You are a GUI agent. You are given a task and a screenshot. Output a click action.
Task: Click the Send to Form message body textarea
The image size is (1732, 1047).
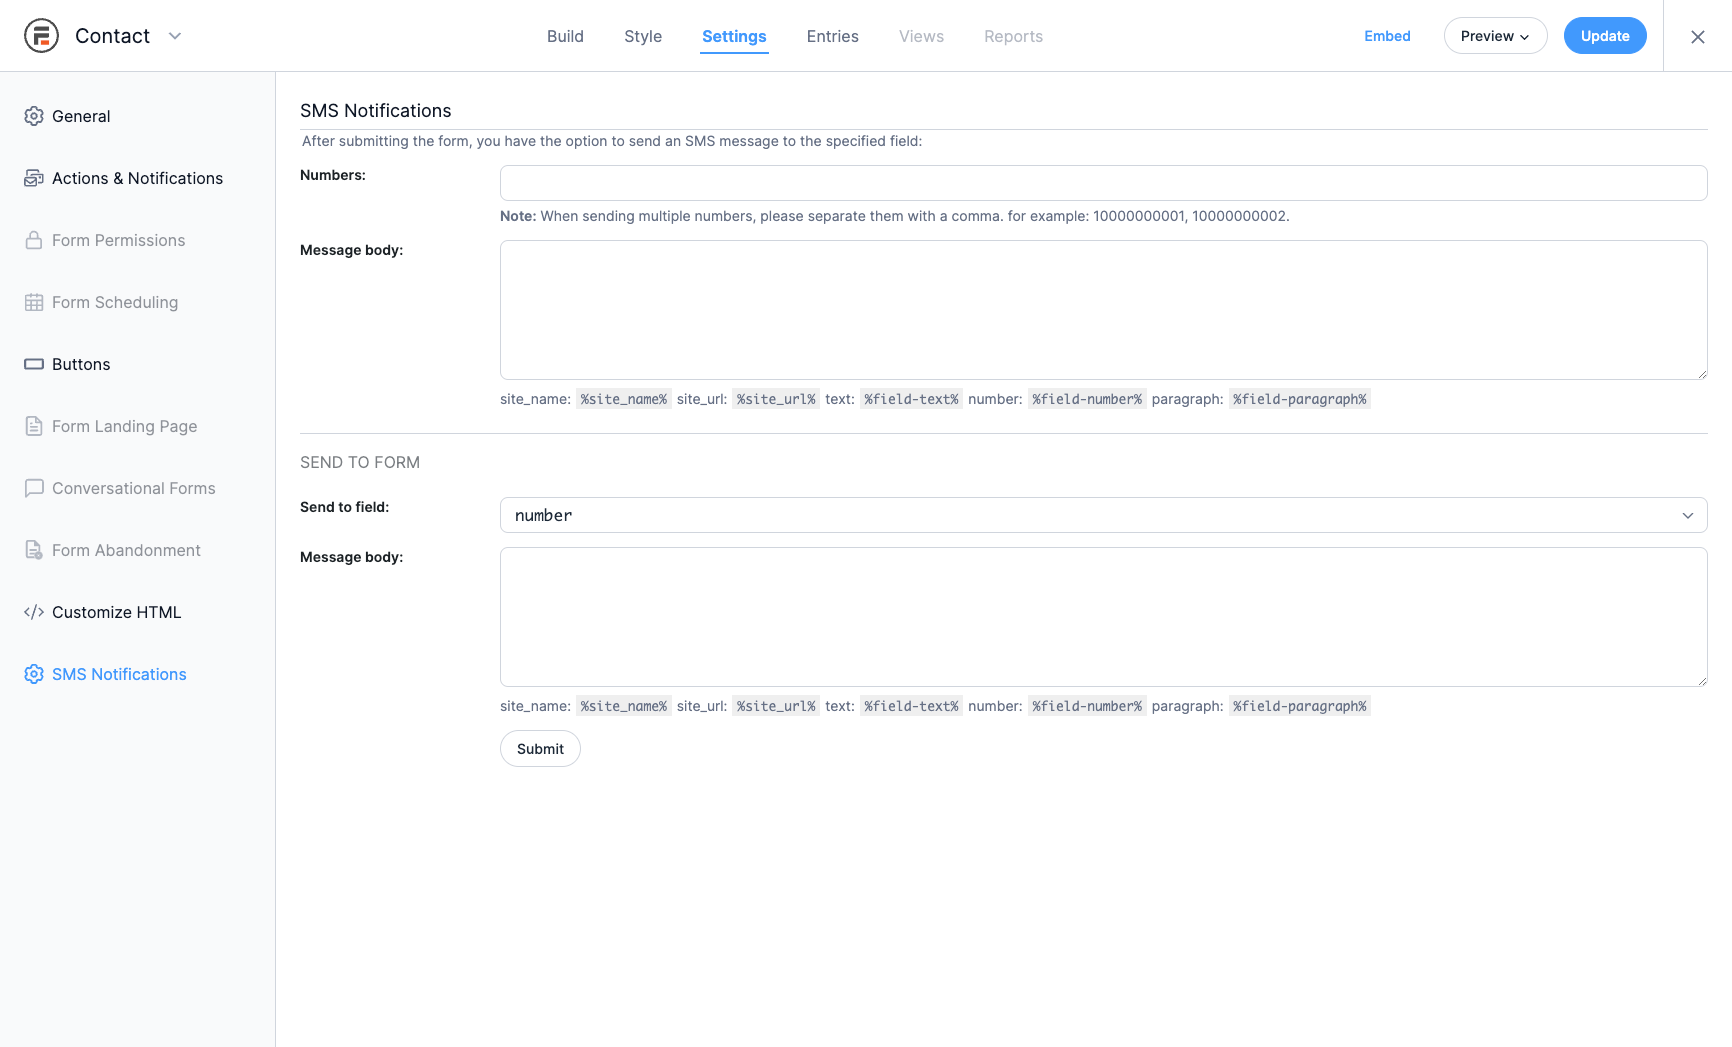(x=1103, y=617)
